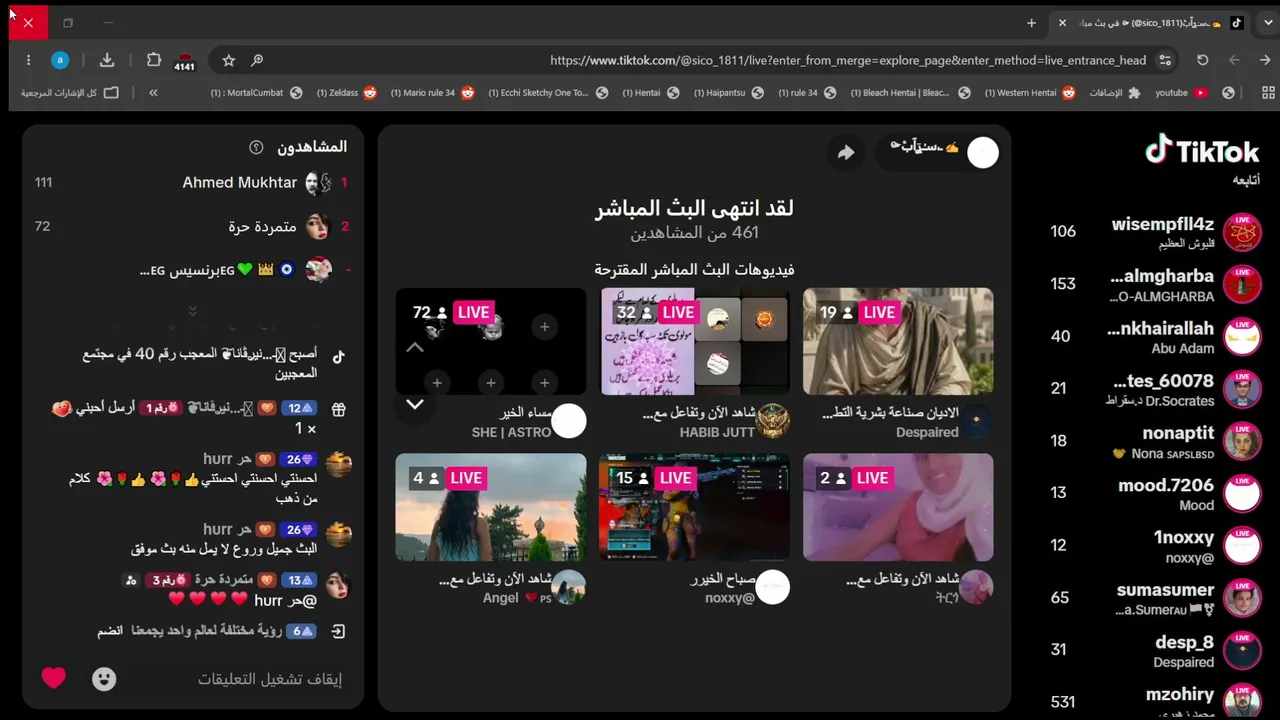
Task: Open desp_8 in the following list
Action: click(x=1156, y=650)
